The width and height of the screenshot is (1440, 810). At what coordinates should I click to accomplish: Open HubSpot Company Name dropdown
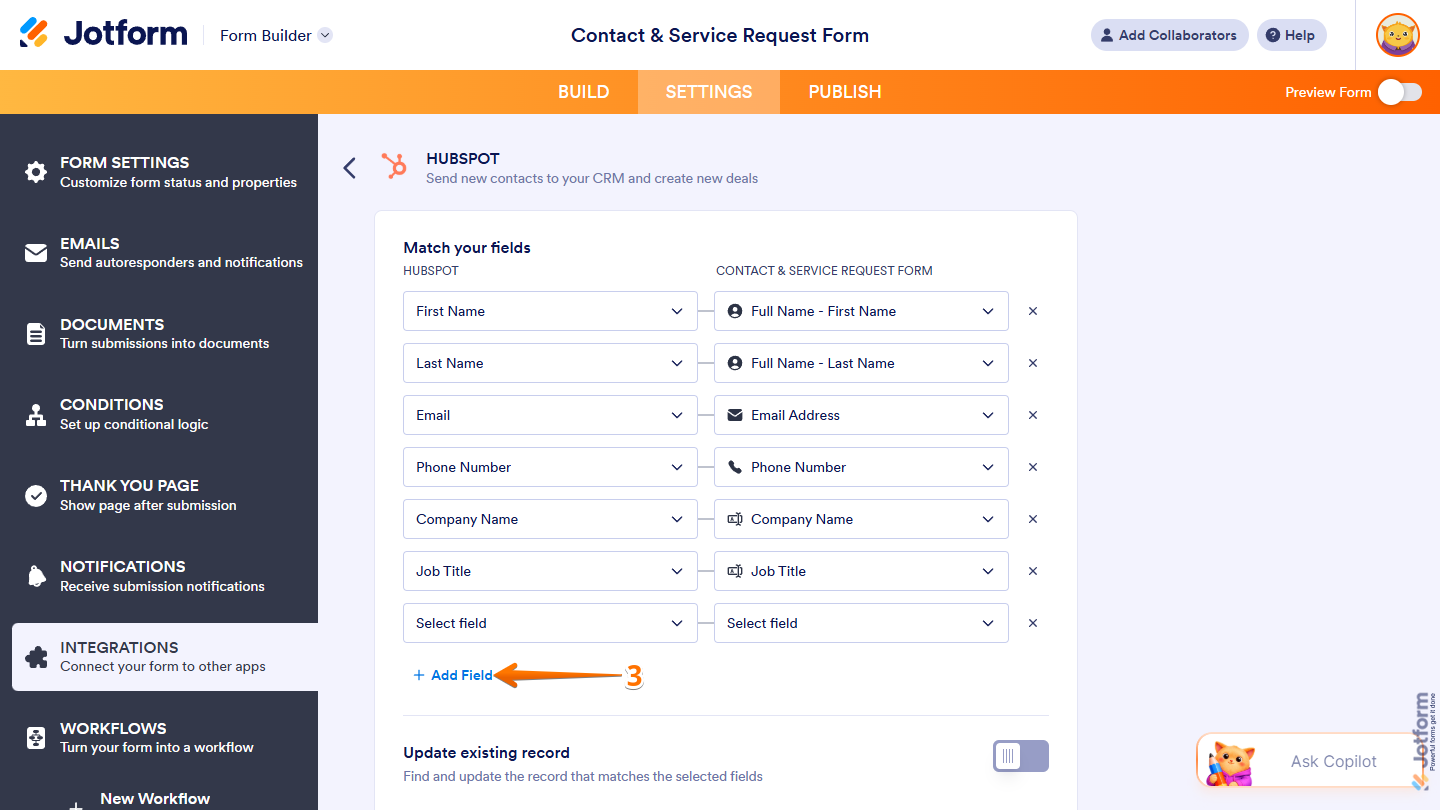[550, 519]
